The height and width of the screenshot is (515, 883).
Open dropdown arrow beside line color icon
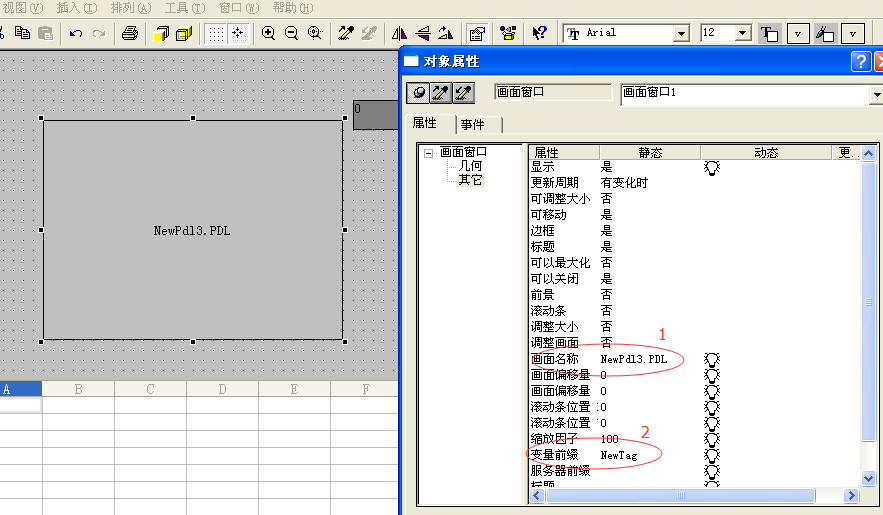click(853, 34)
